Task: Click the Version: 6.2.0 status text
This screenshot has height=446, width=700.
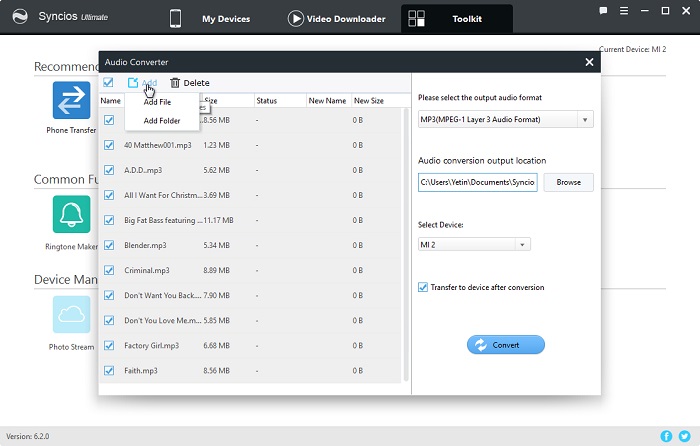Action: (28, 436)
